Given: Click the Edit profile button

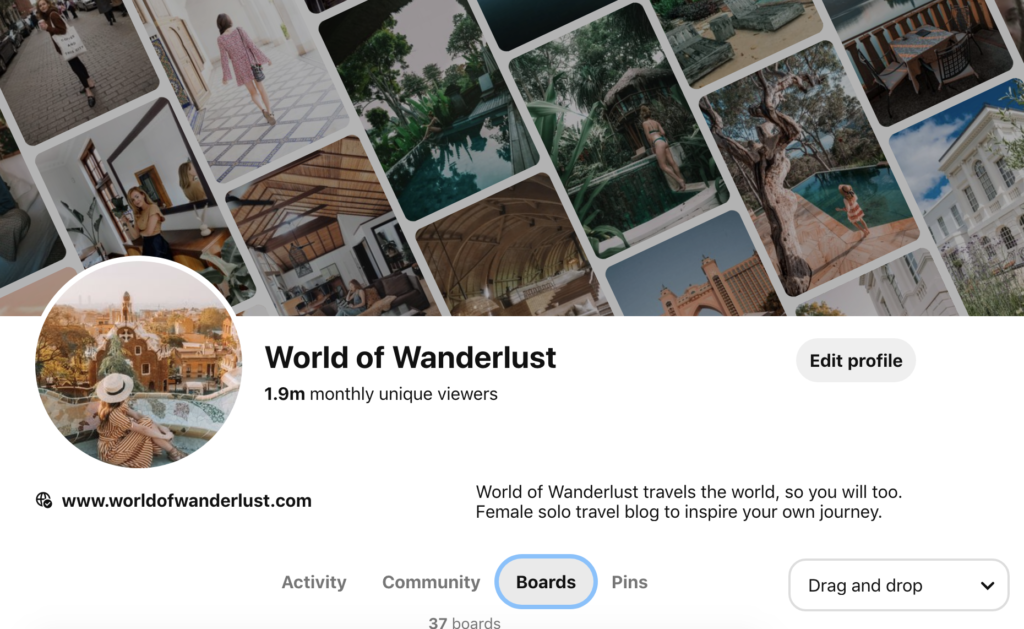Looking at the screenshot, I should [x=856, y=361].
